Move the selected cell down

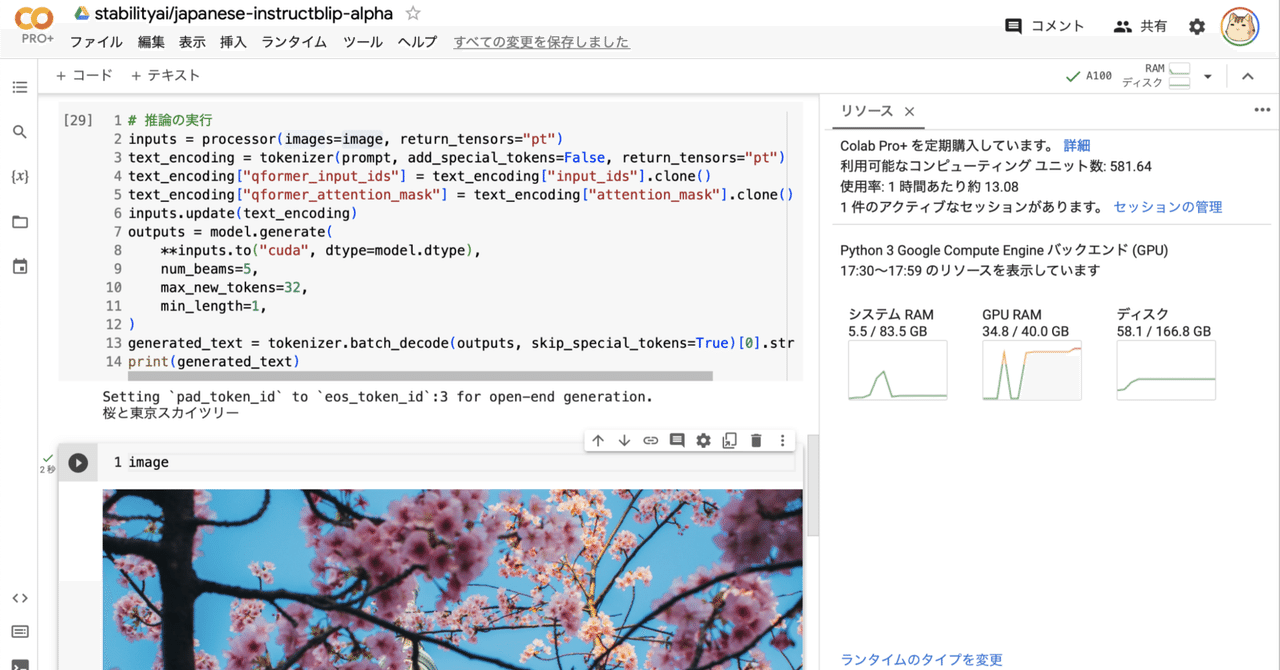pos(624,440)
